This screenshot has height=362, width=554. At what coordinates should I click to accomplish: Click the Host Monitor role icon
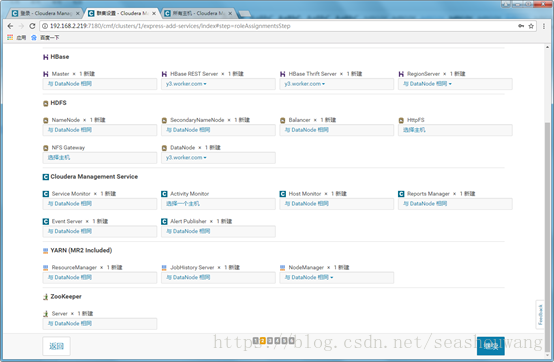click(x=282, y=194)
